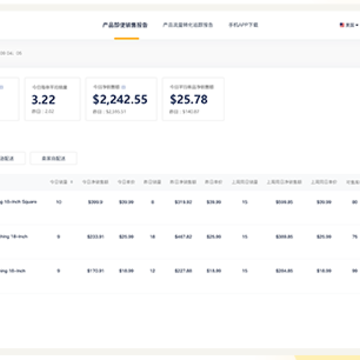Click yesterday's sales '12' in third row

coord(152,271)
